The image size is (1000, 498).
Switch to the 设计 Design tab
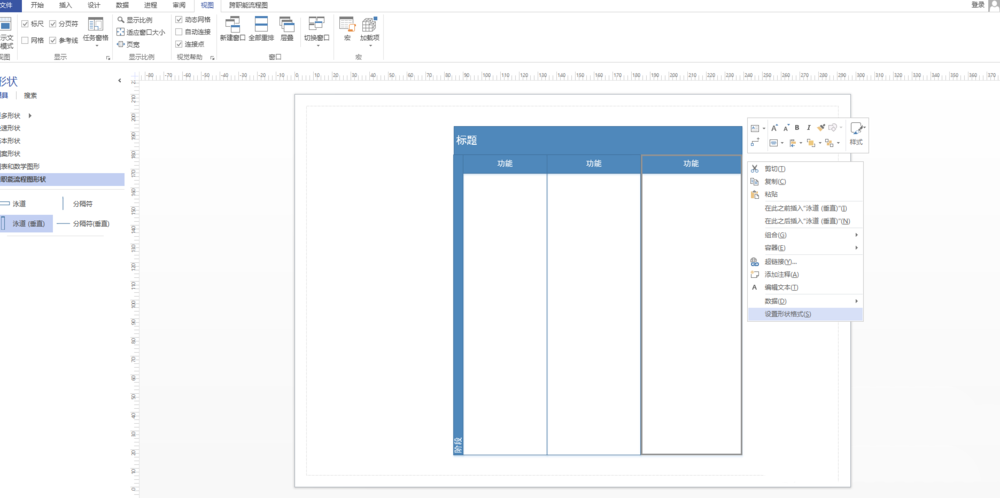[94, 5]
